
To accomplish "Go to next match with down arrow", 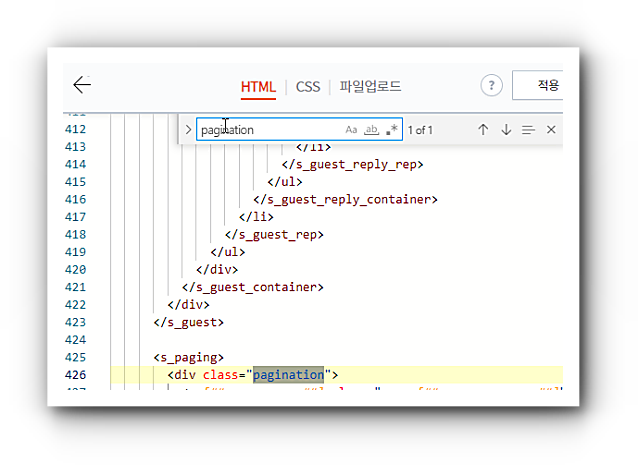I will point(506,130).
